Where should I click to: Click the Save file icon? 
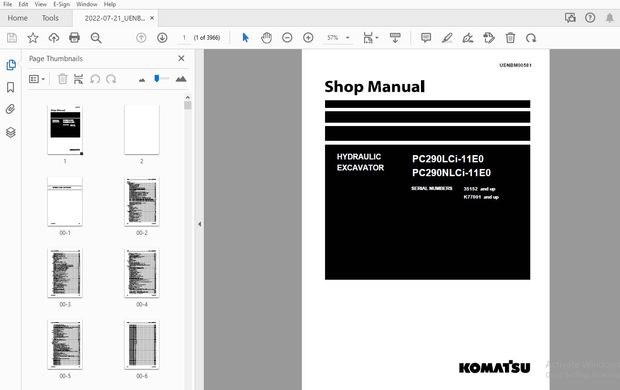pos(12,38)
